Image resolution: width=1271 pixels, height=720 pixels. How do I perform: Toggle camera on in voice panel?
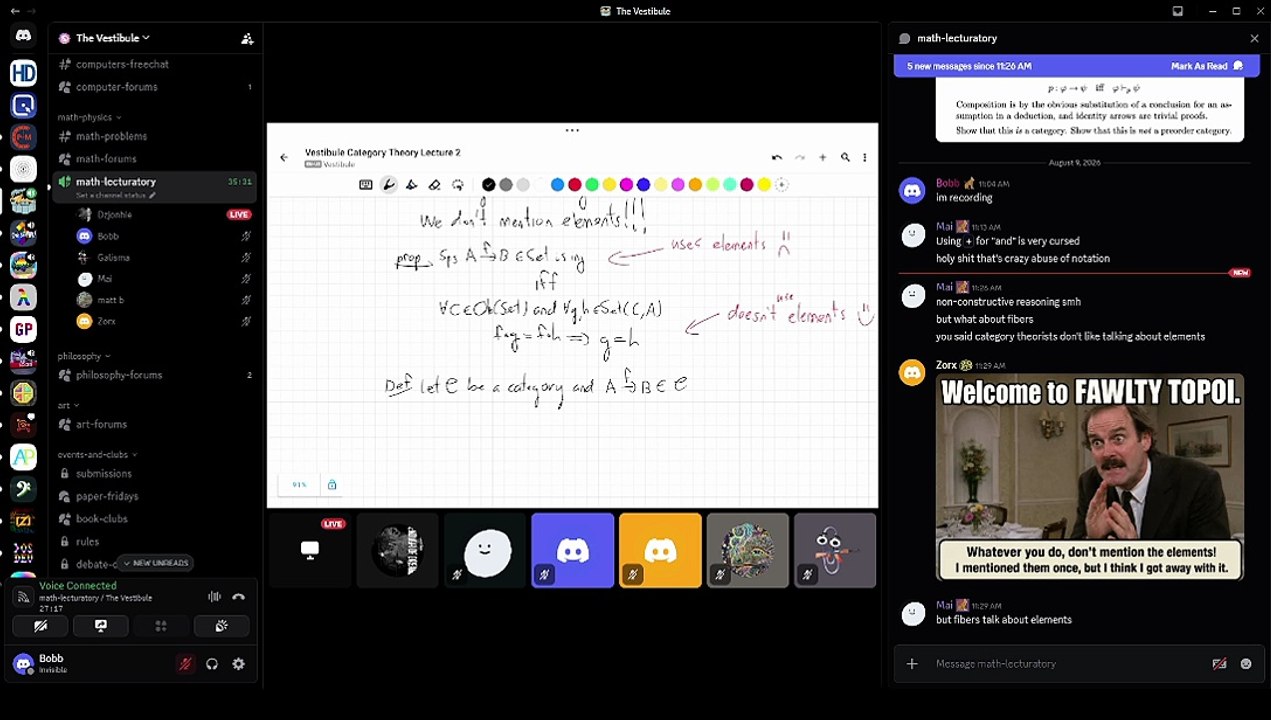click(40, 626)
